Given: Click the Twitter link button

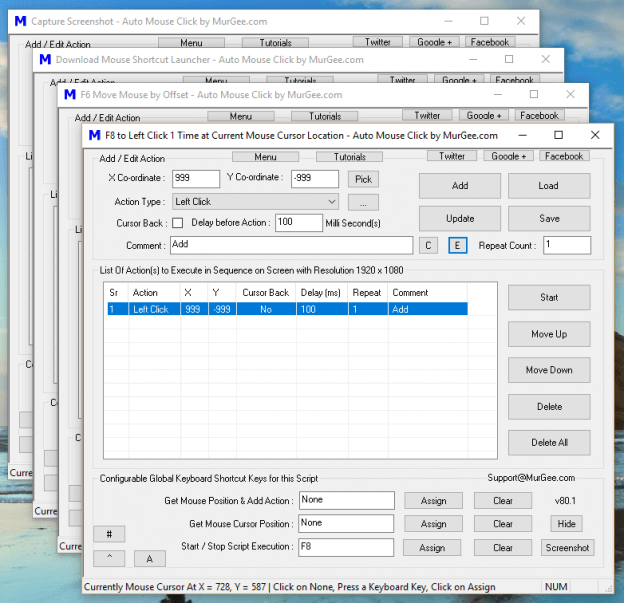Looking at the screenshot, I should click(x=451, y=156).
